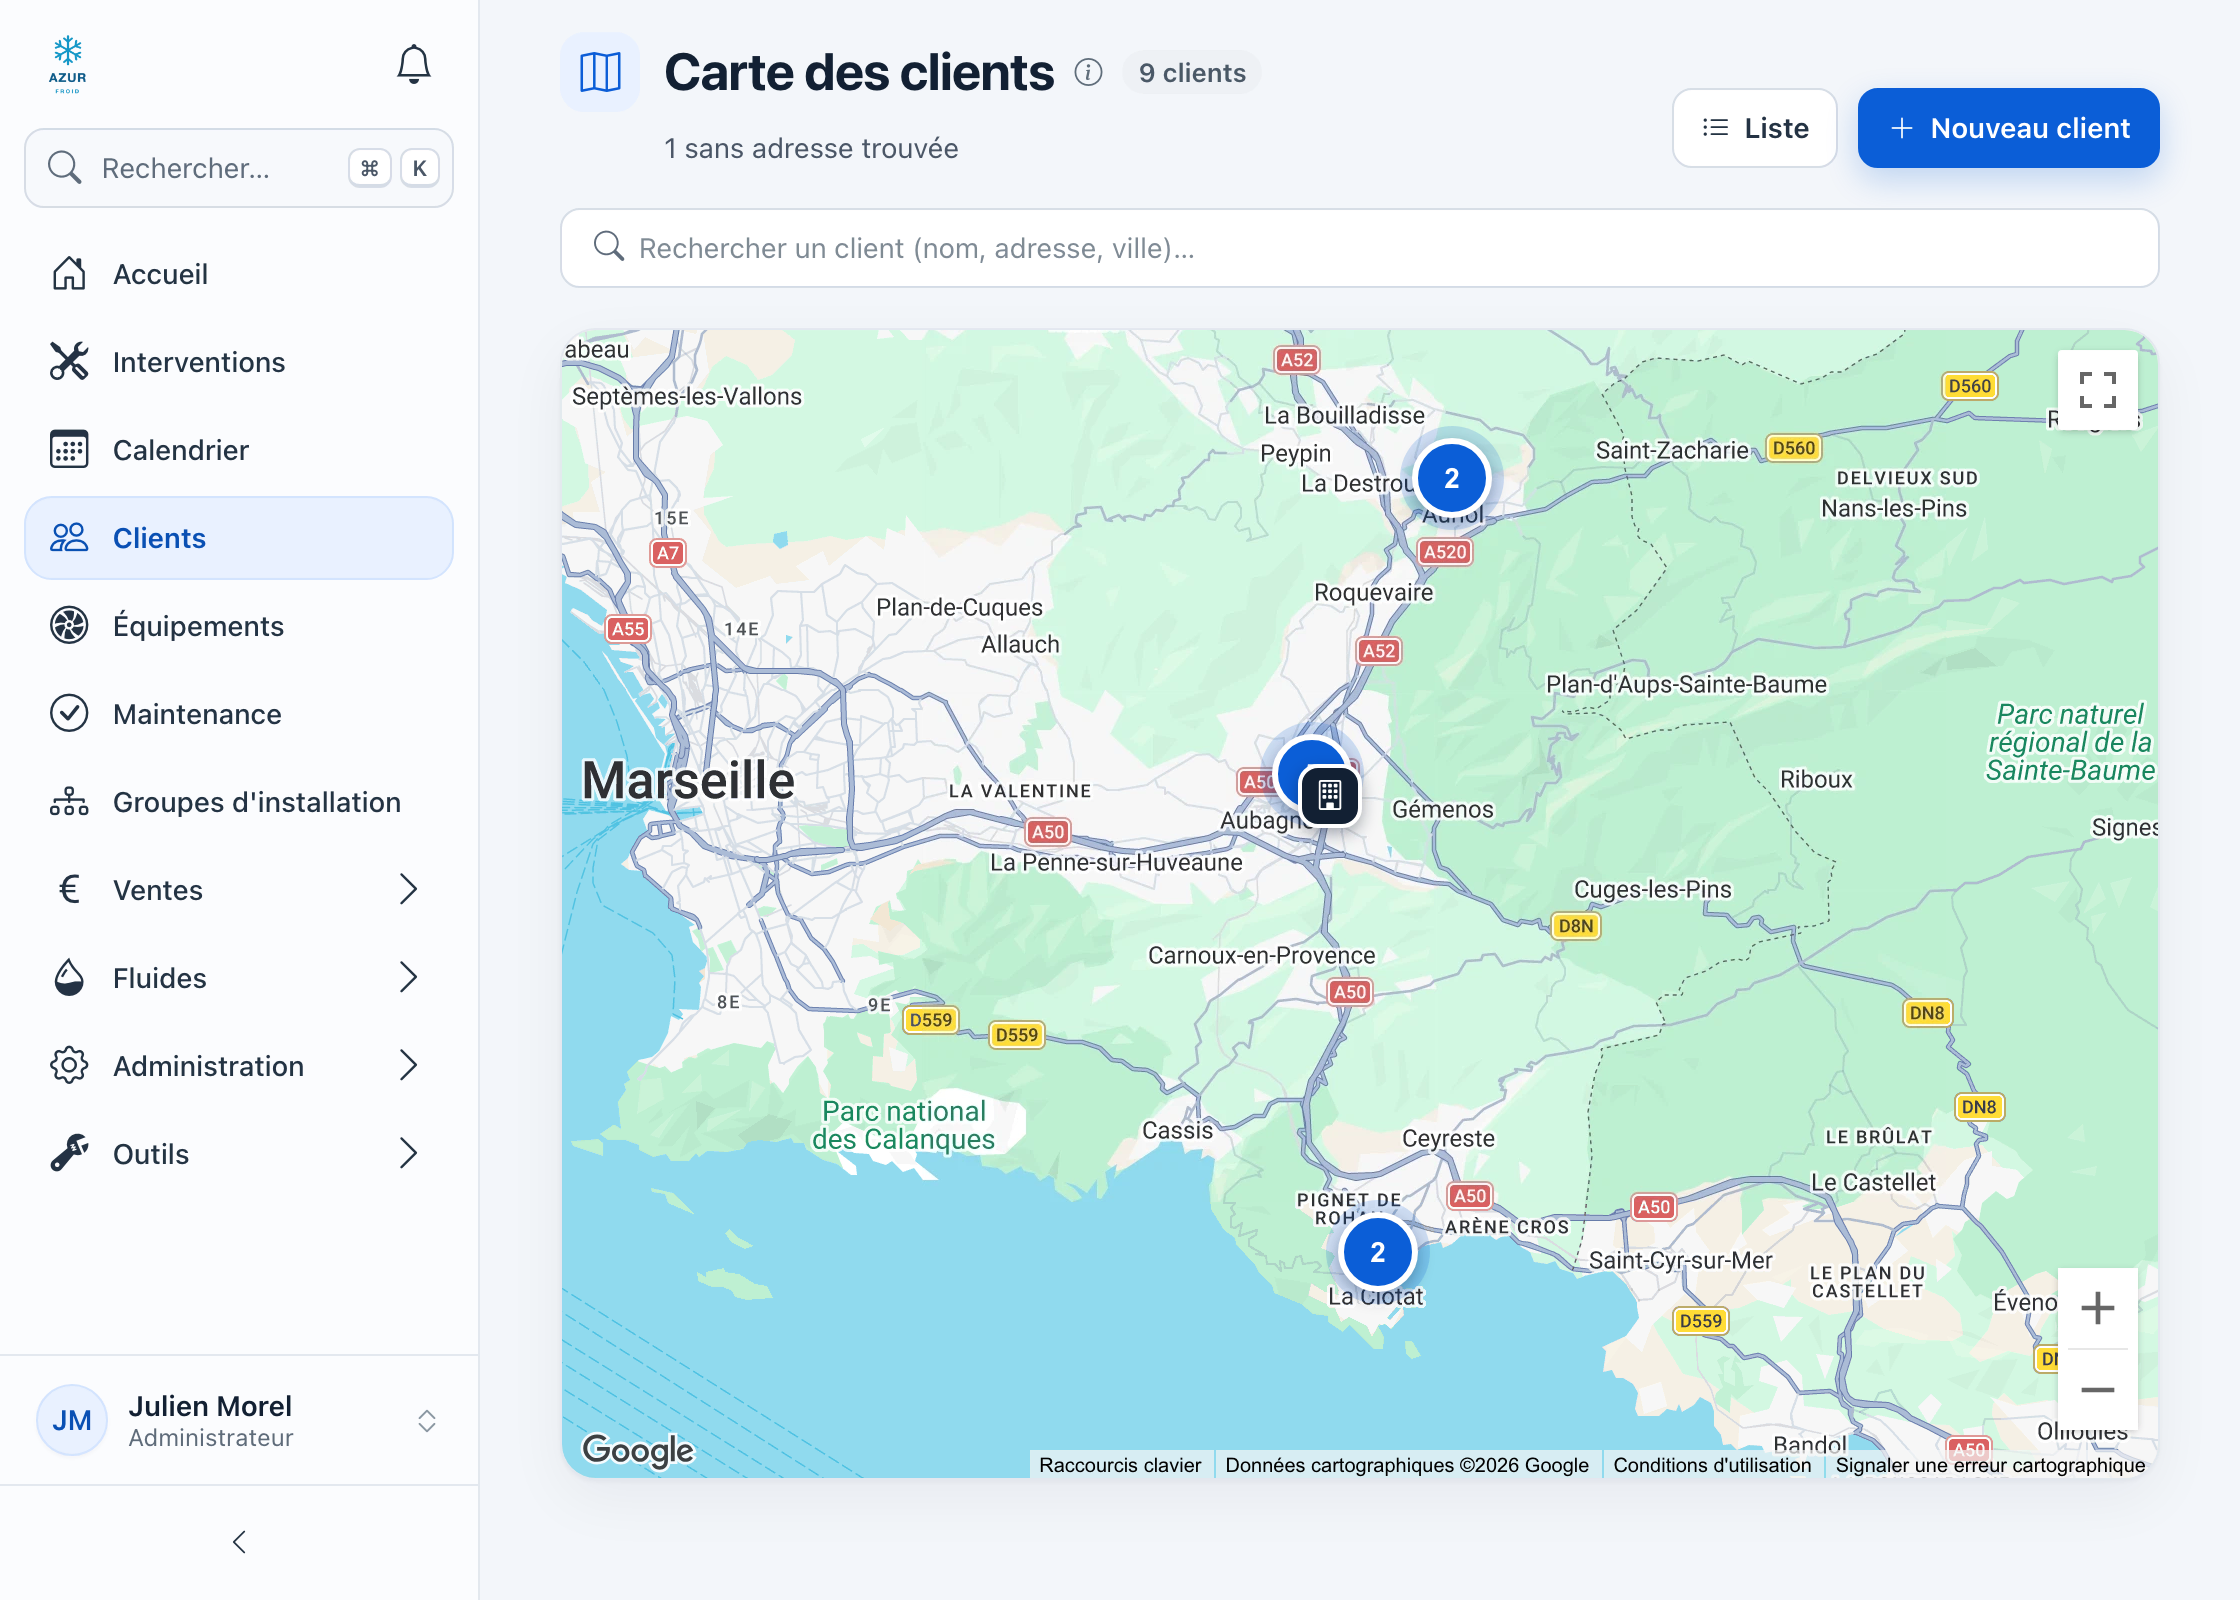
Task: Open Groupes d'installation
Action: (x=239, y=802)
